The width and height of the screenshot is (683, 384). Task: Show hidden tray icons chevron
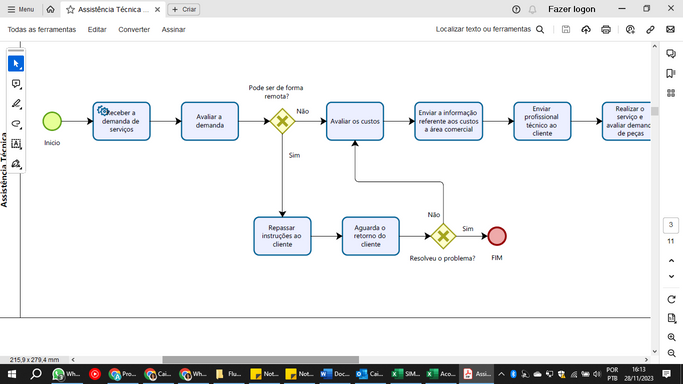pyautogui.click(x=501, y=374)
